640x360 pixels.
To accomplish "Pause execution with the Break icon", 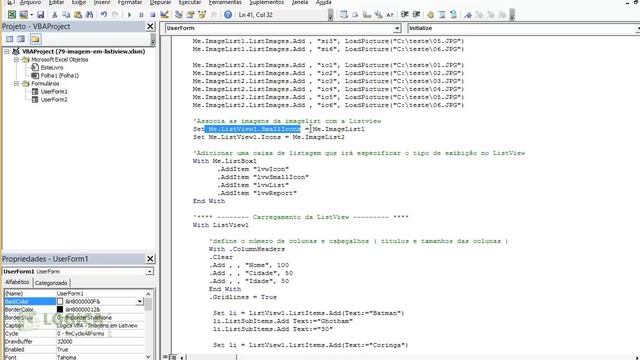I will click(x=141, y=15).
